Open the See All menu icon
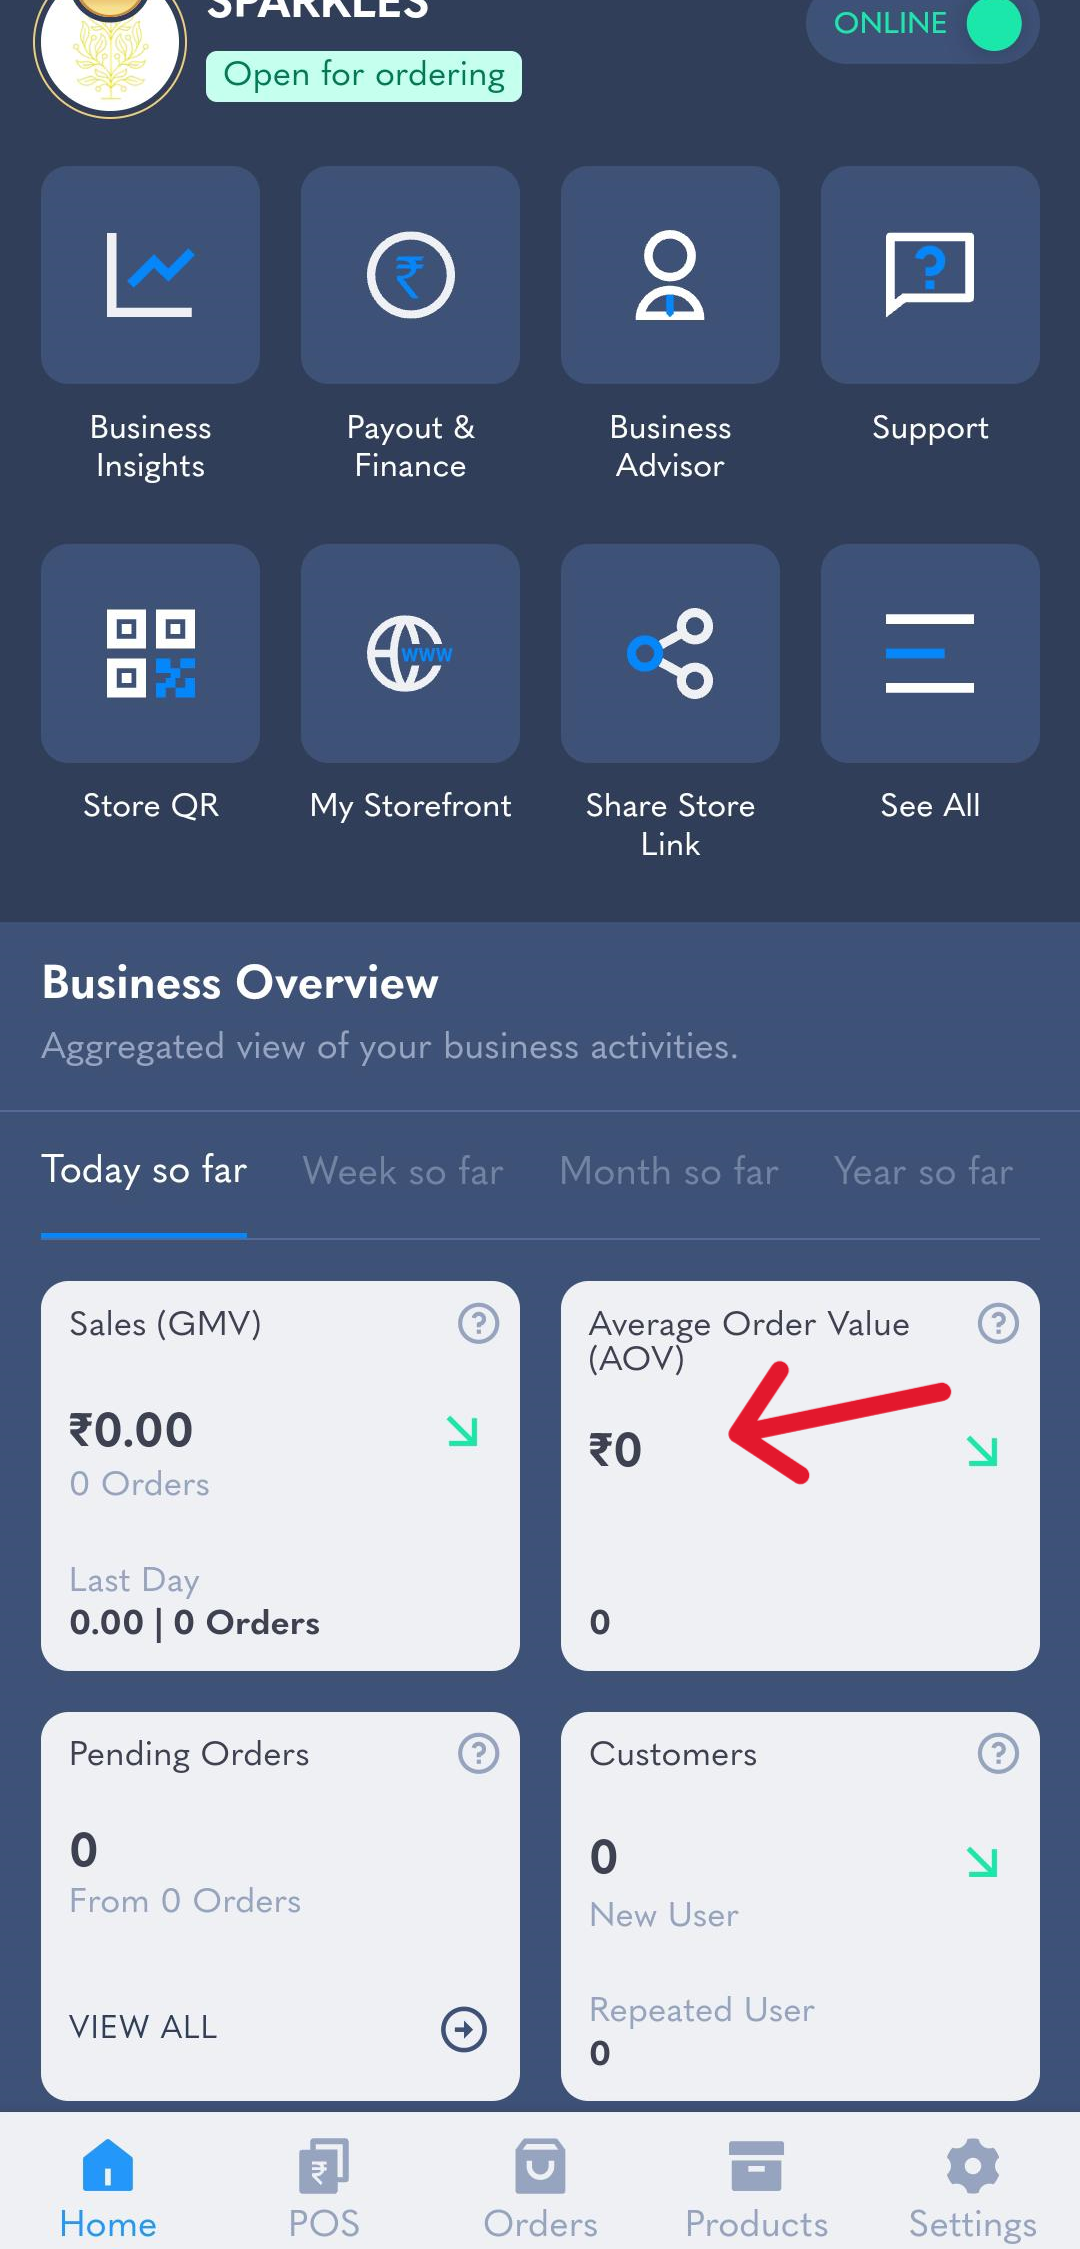 (x=930, y=653)
